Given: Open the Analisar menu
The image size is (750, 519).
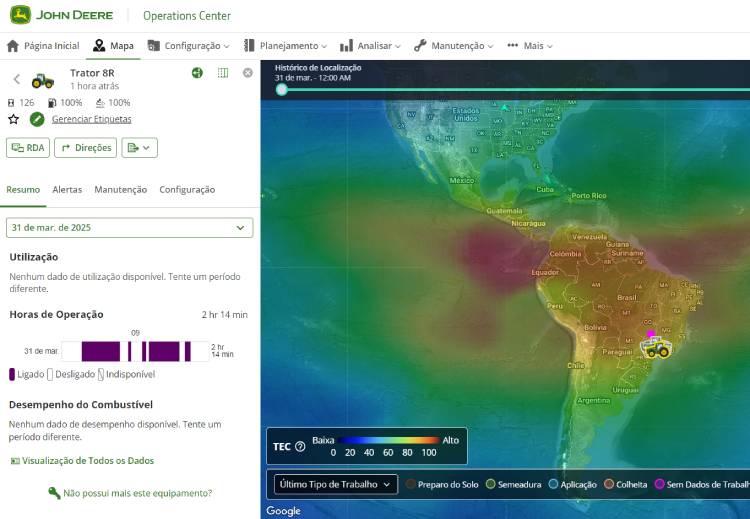Looking at the screenshot, I should [x=370, y=46].
